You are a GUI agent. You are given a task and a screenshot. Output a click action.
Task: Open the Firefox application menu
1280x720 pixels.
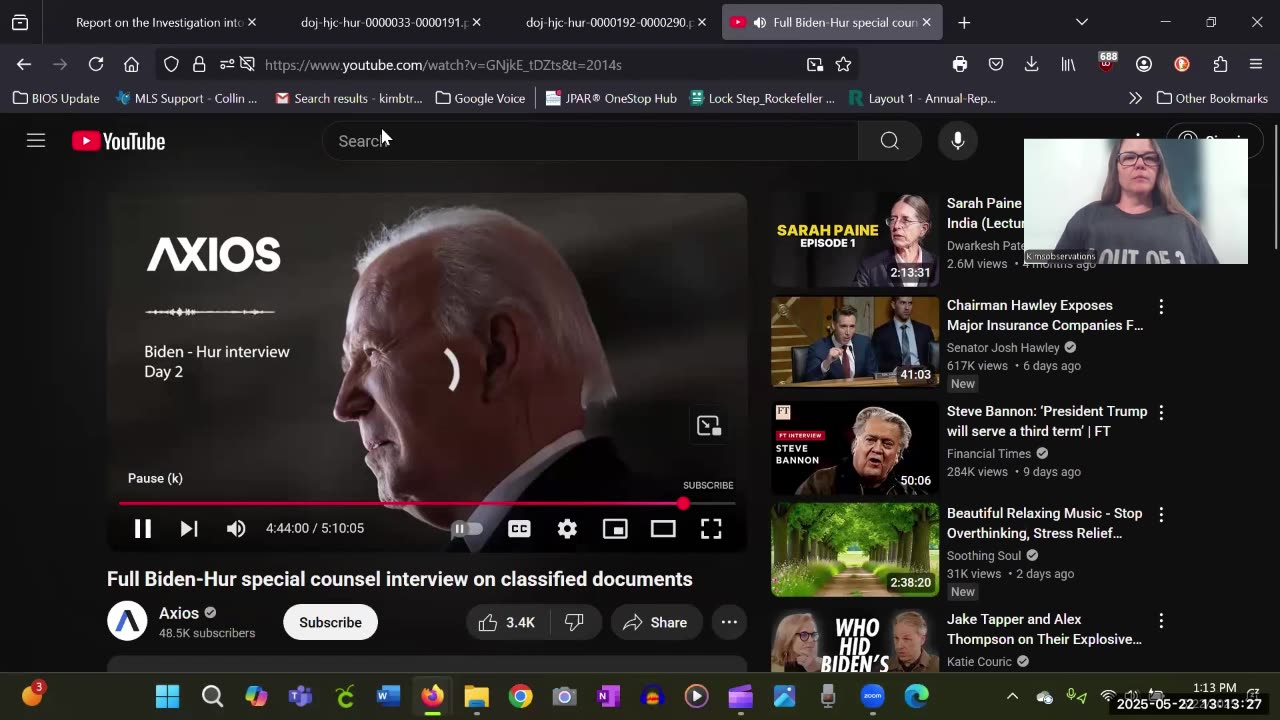(x=1256, y=64)
